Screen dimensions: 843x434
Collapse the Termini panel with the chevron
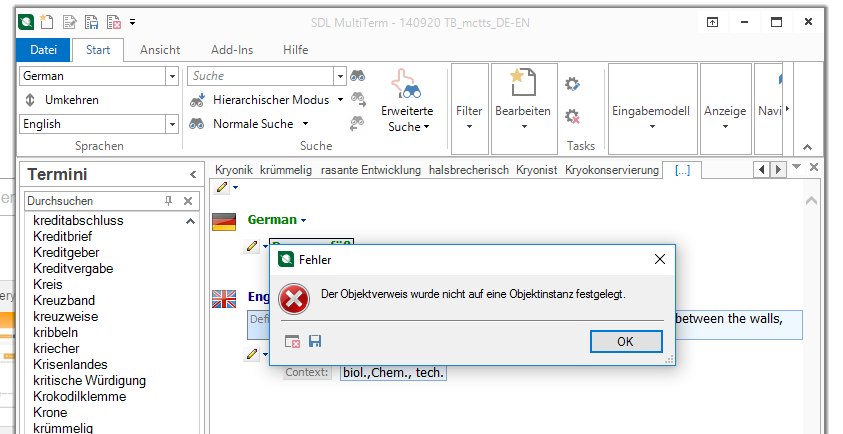click(x=192, y=175)
